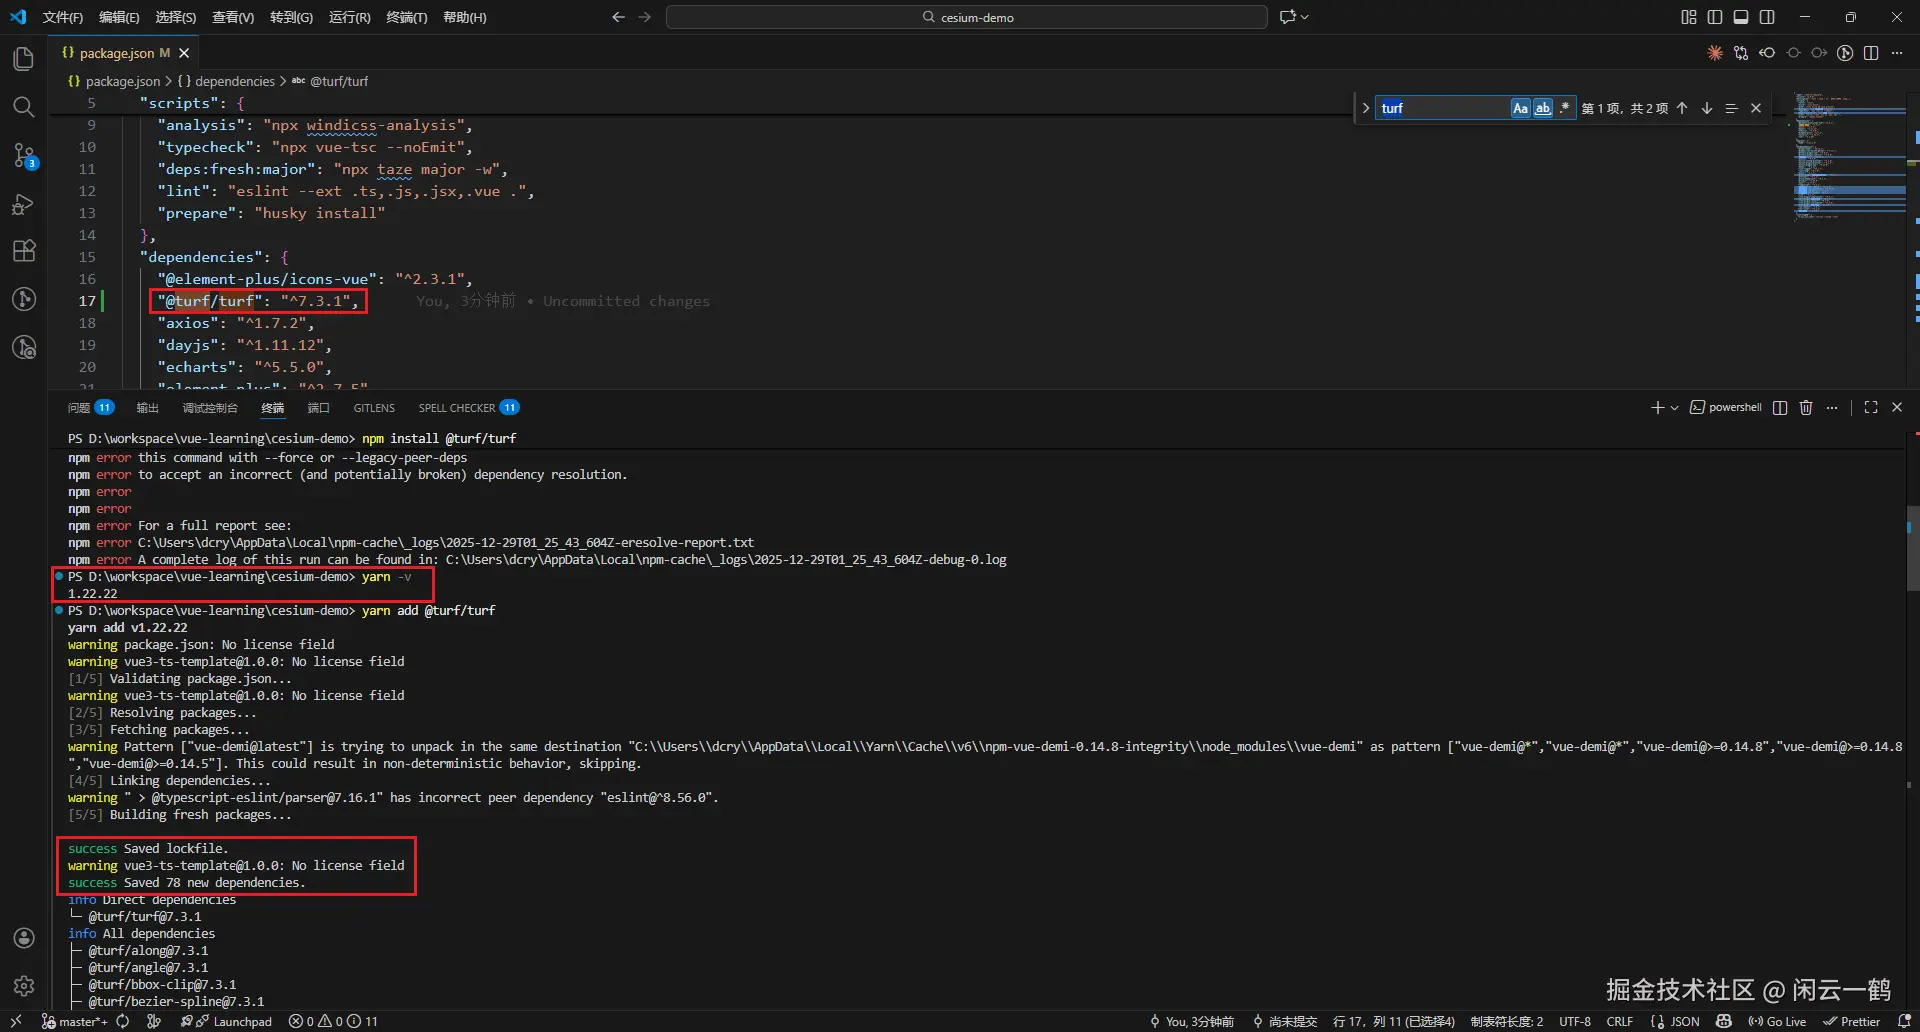Toggle match case in find widget
The height and width of the screenshot is (1032, 1920).
click(x=1520, y=108)
